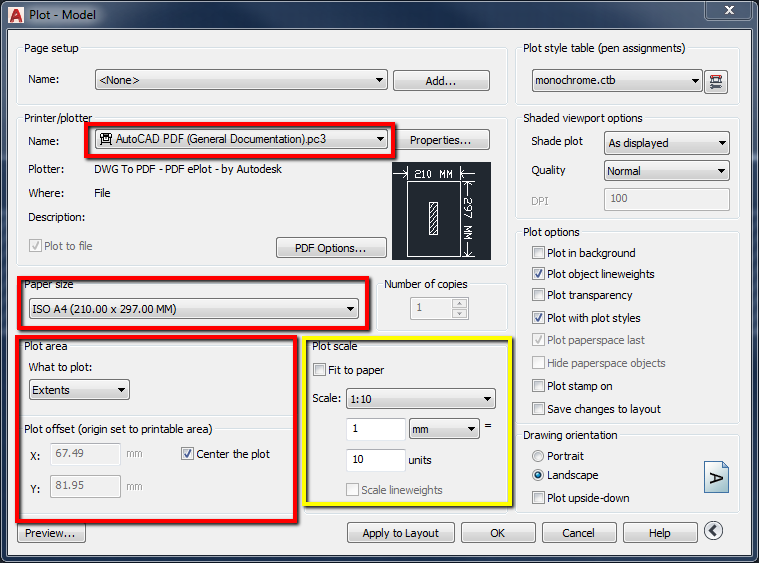This screenshot has height=563, width=759.
Task: Enable Plot in background checkbox
Action: 538,253
